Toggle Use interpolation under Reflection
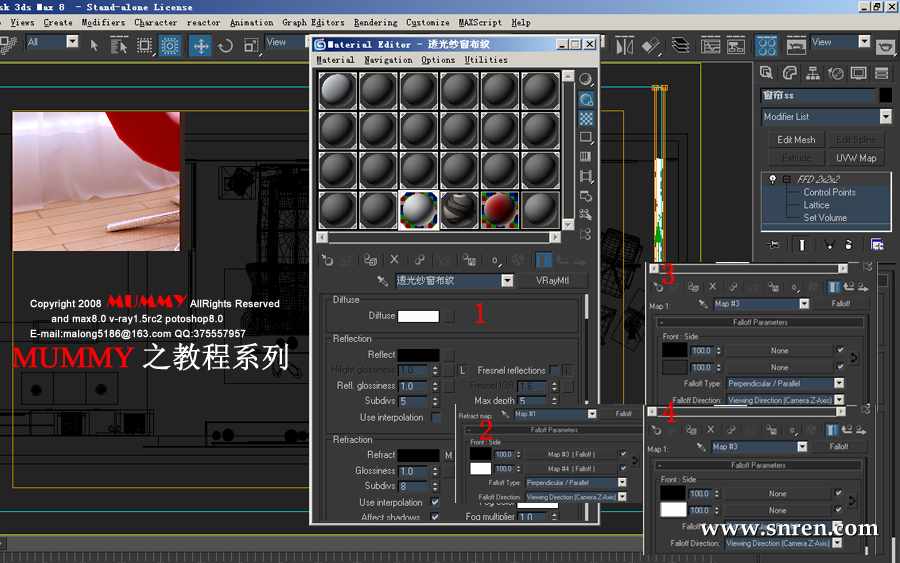 point(436,417)
